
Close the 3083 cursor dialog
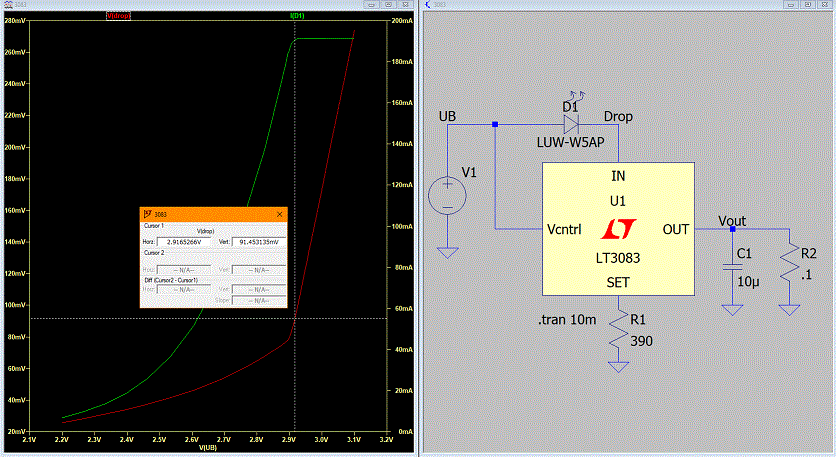[x=279, y=214]
